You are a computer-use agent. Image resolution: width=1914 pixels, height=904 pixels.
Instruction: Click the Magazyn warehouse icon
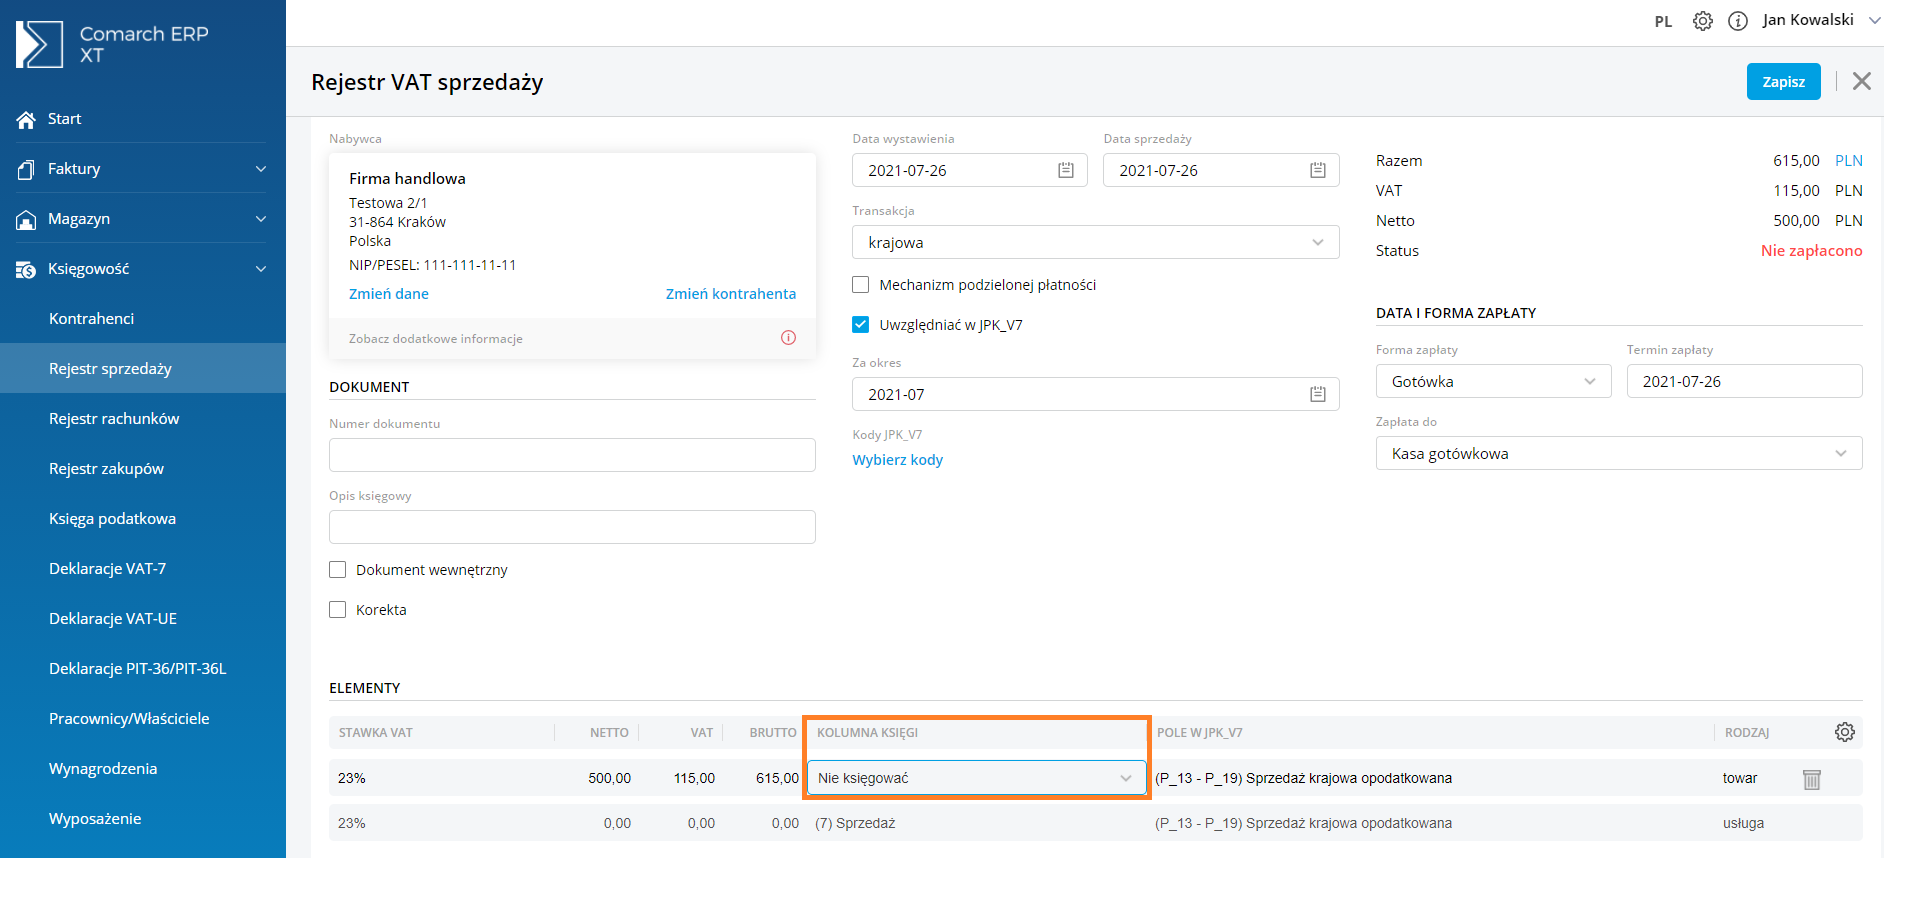pyautogui.click(x=27, y=220)
